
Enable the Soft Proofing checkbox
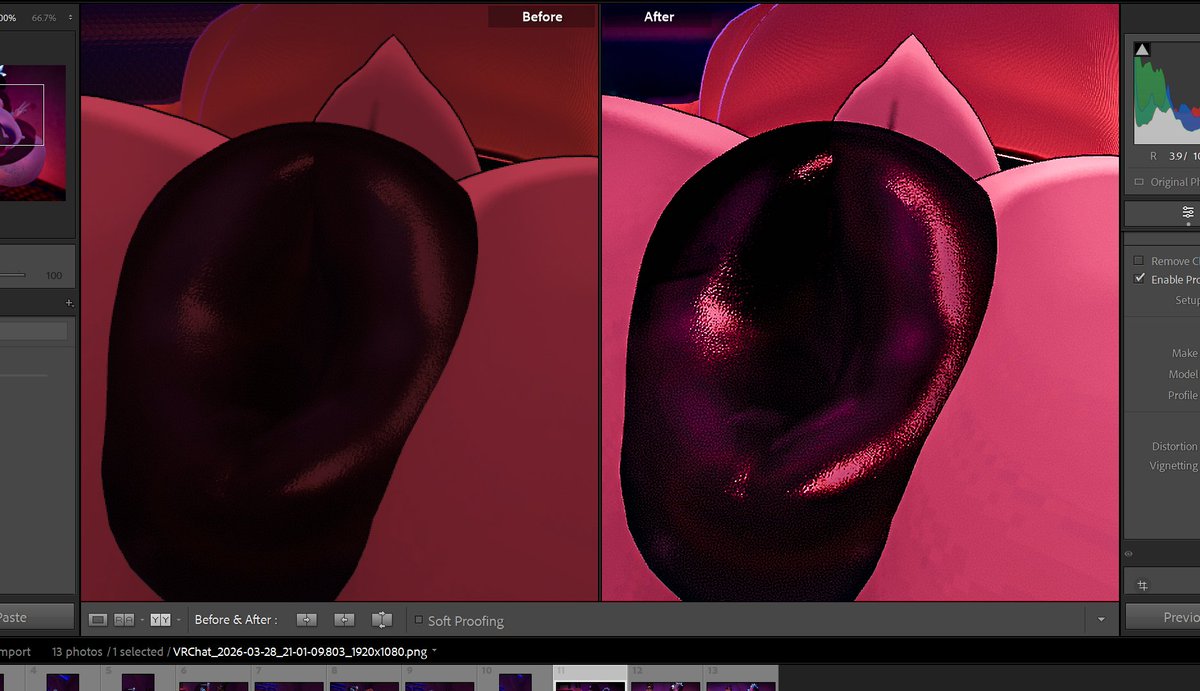[418, 620]
